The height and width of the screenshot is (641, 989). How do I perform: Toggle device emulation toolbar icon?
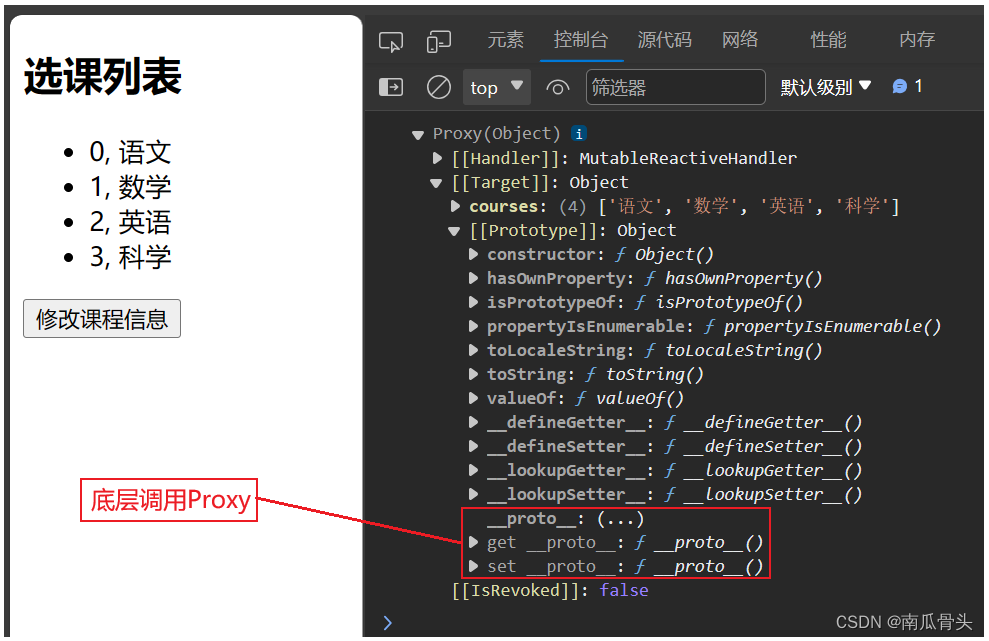pyautogui.click(x=438, y=42)
